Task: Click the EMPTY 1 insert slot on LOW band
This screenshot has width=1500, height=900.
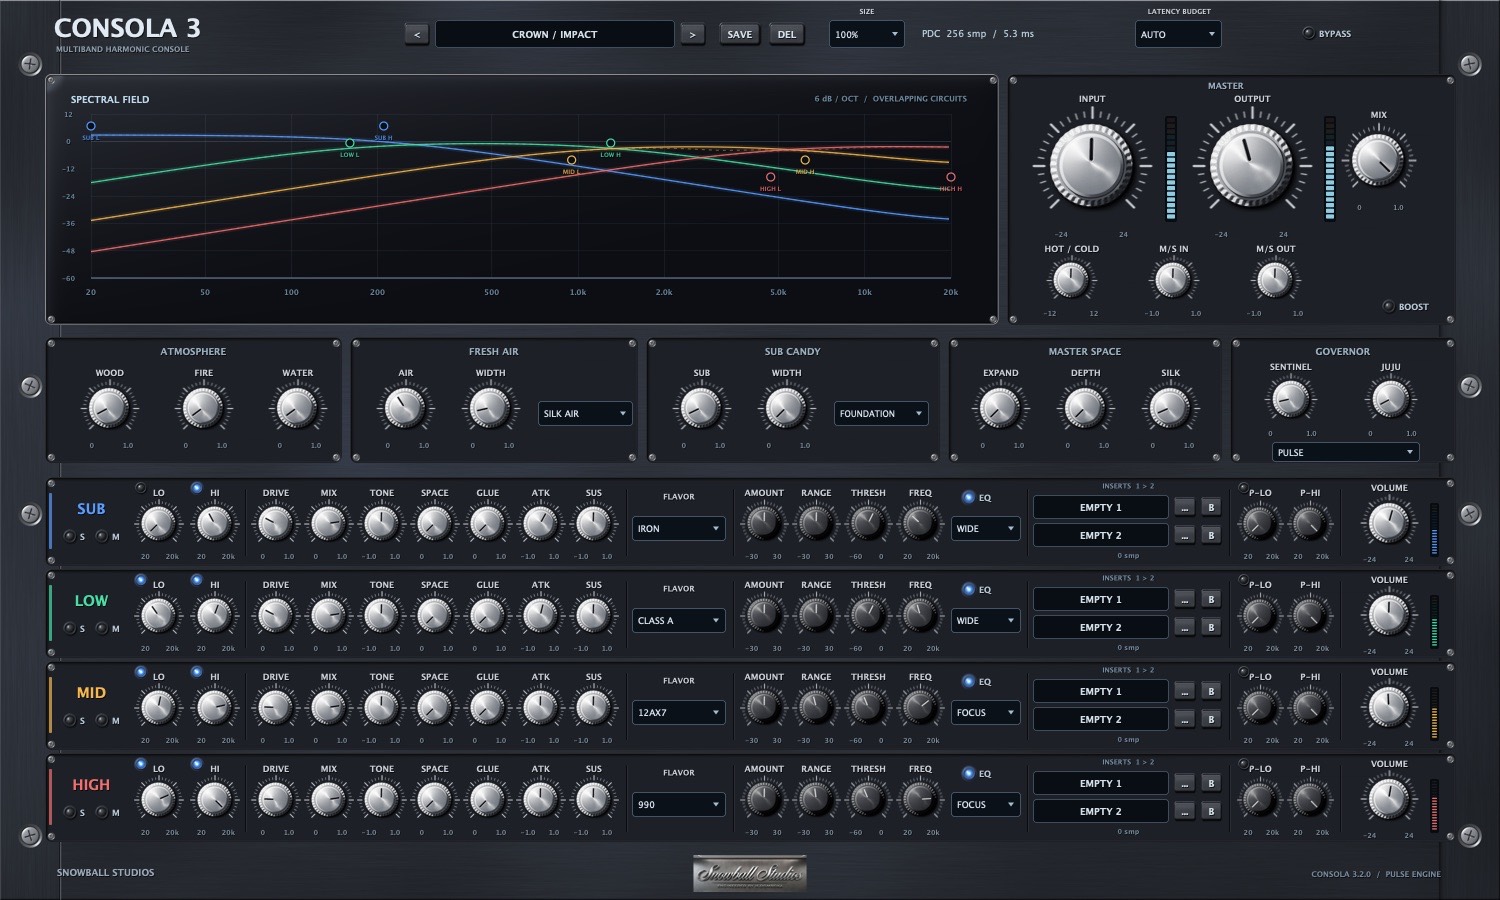Action: pyautogui.click(x=1100, y=599)
